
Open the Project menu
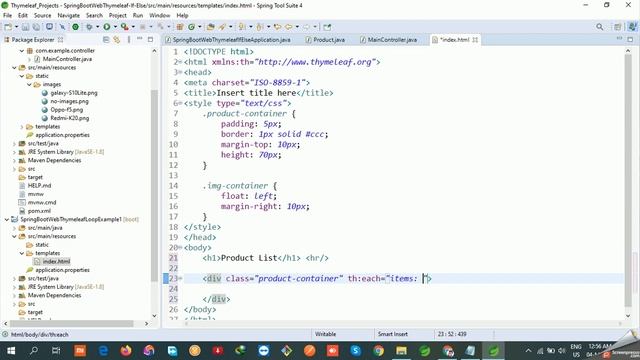pyautogui.click(x=118, y=15)
